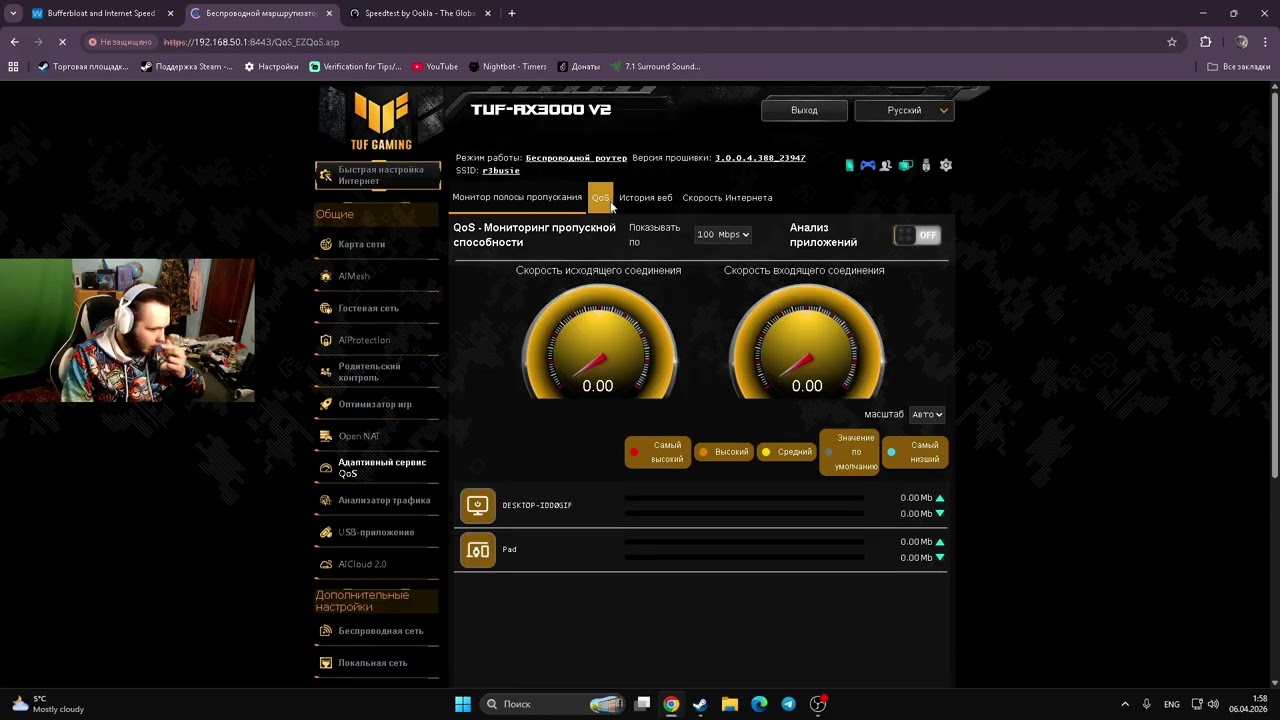The height and width of the screenshot is (720, 1280).
Task: Open AiMesh sidebar item
Action: [377, 276]
